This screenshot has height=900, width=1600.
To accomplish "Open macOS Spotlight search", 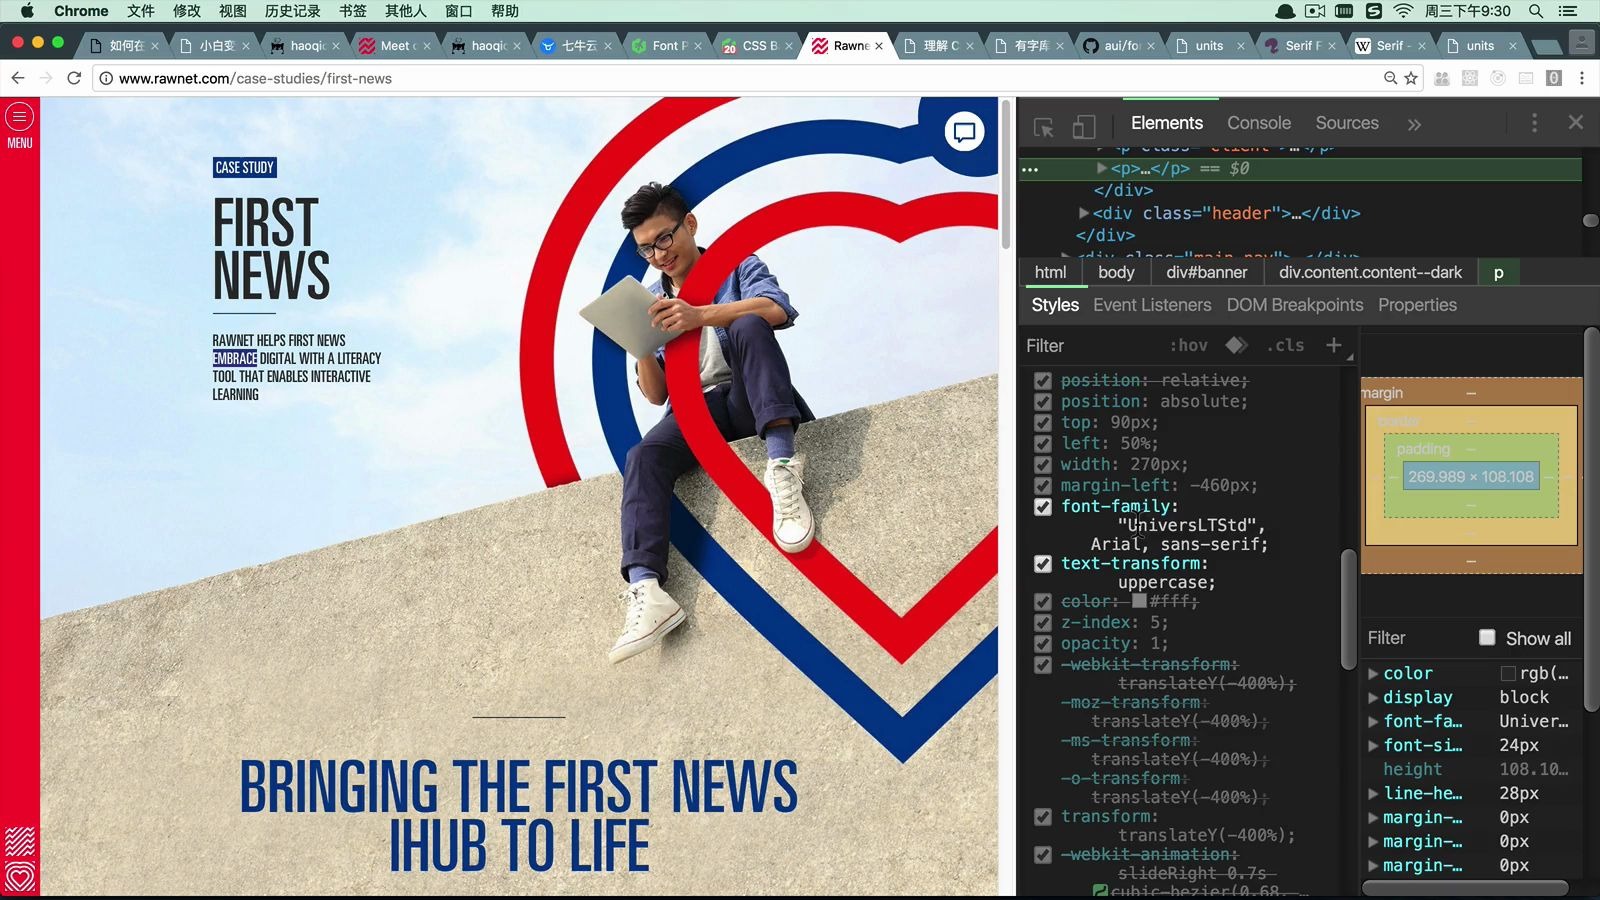I will [1536, 11].
